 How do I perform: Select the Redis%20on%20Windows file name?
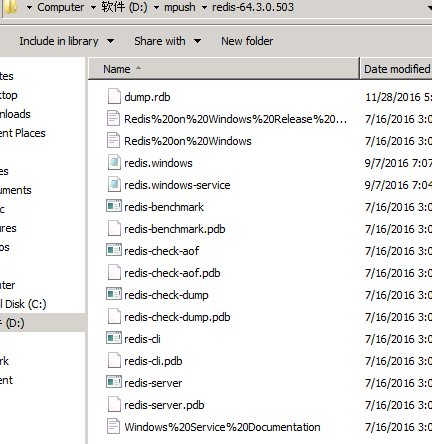[x=188, y=141]
